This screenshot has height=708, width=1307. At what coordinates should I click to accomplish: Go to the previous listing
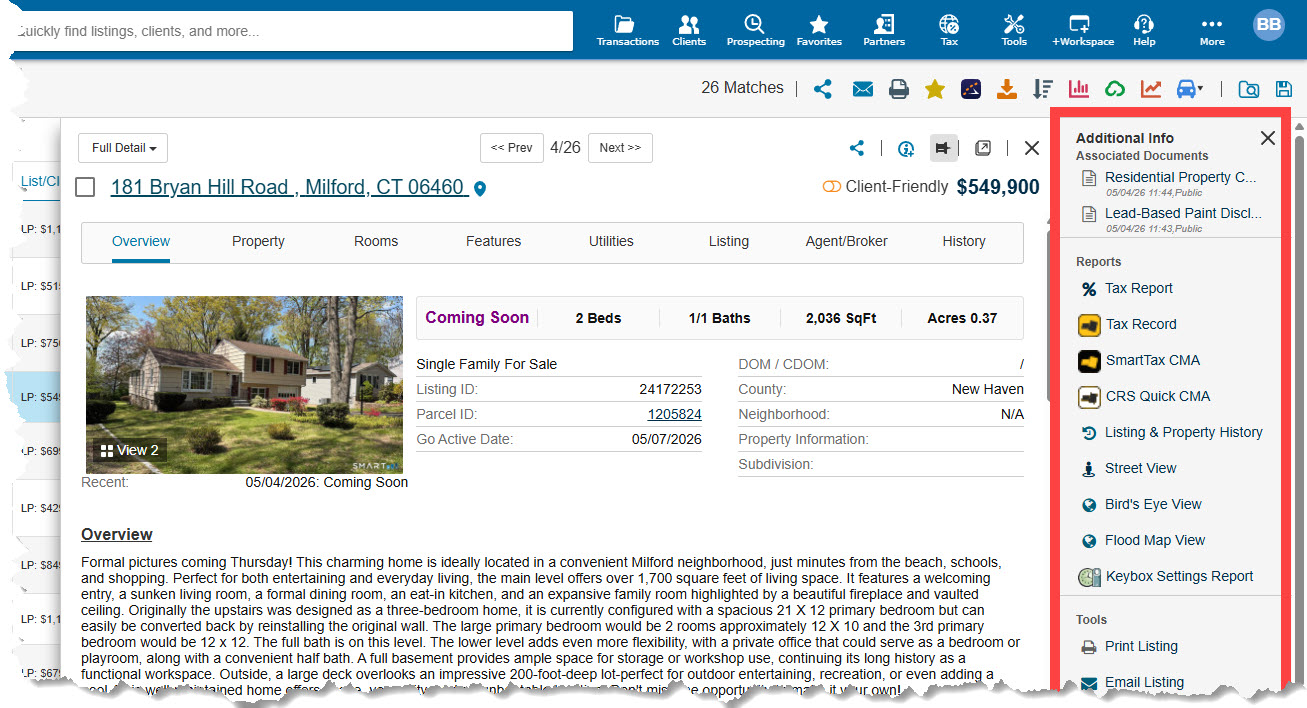[x=512, y=148]
